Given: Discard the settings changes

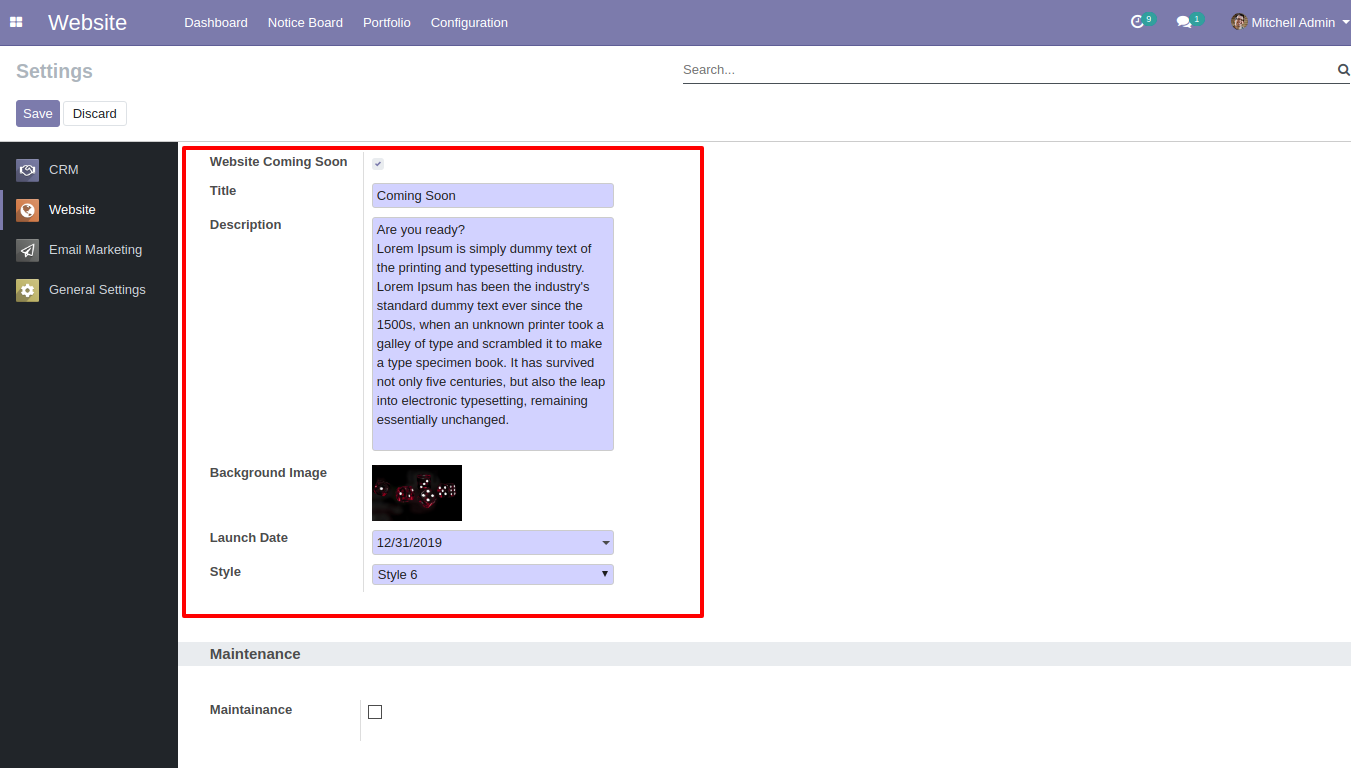Looking at the screenshot, I should [95, 113].
